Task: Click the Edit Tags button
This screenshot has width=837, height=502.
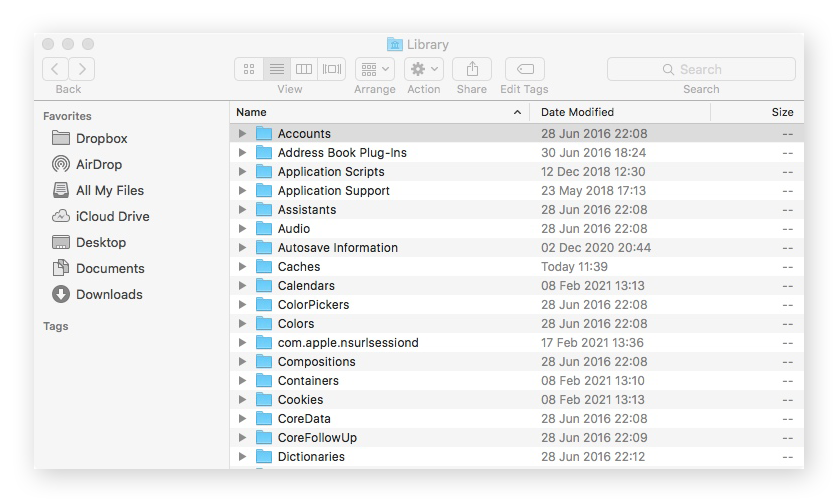Action: coord(525,69)
